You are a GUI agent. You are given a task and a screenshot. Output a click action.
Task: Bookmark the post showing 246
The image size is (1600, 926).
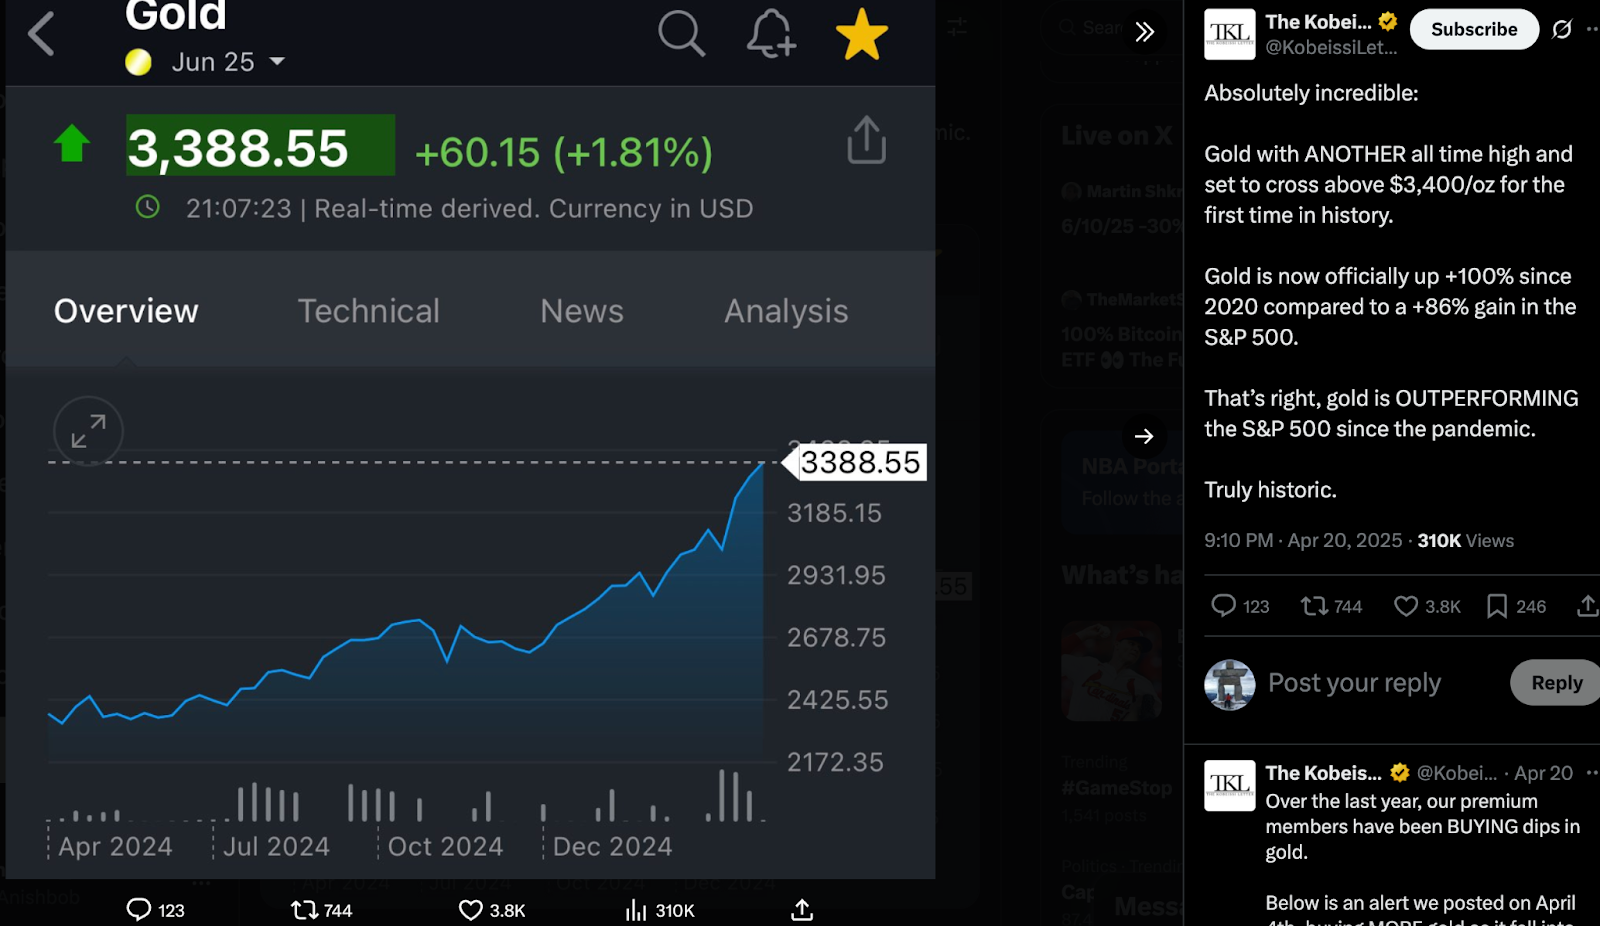click(1497, 606)
